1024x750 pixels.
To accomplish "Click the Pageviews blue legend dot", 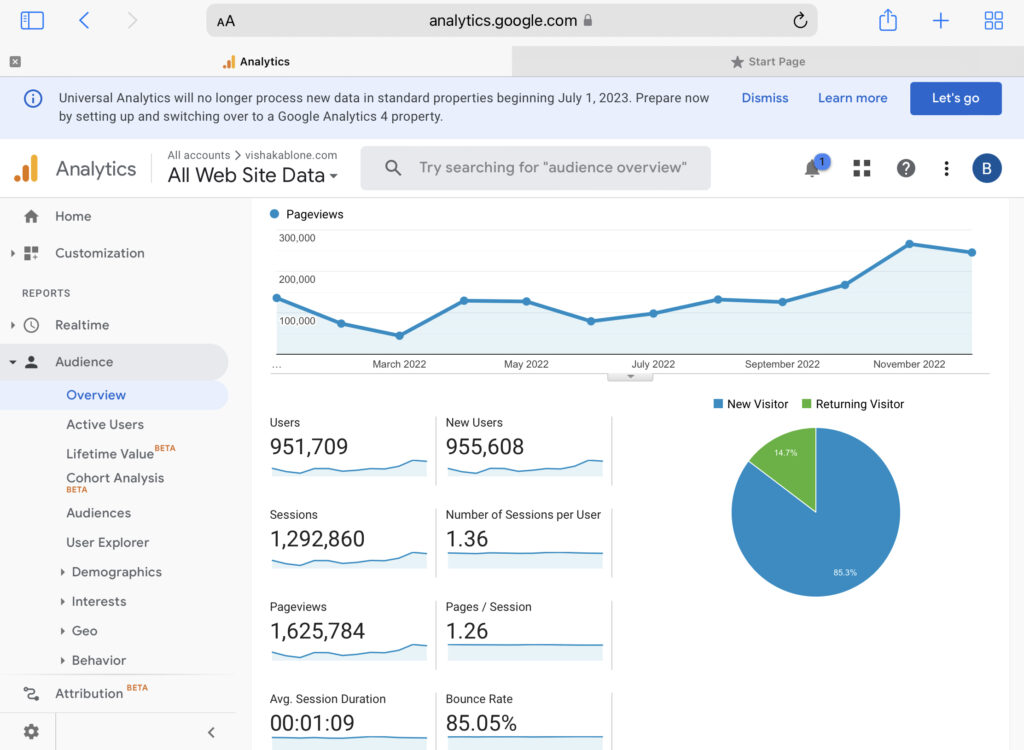I will coord(274,214).
